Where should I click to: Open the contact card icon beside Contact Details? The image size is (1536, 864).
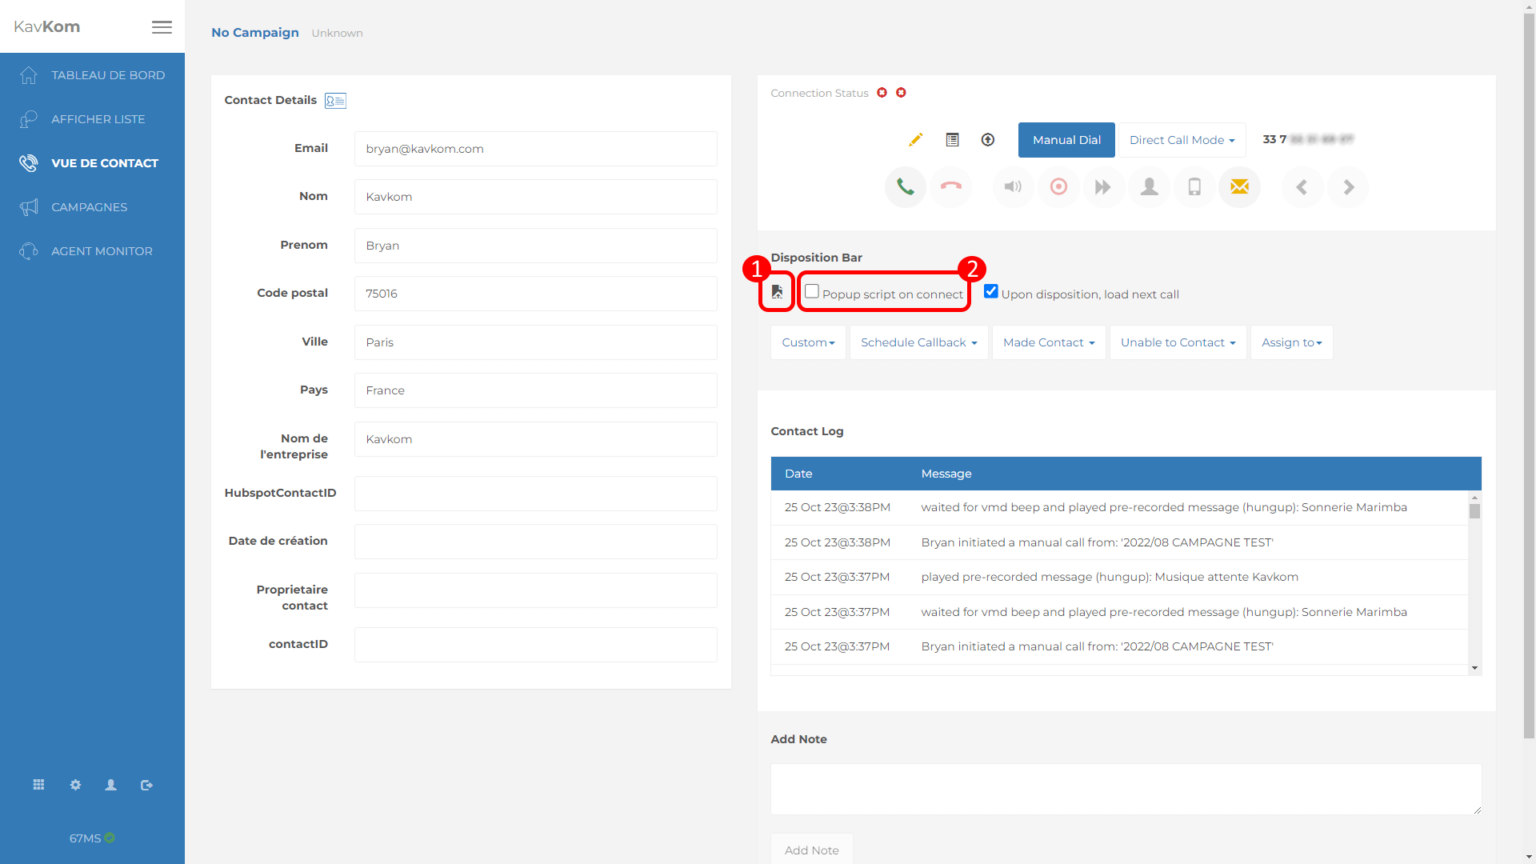[335, 101]
